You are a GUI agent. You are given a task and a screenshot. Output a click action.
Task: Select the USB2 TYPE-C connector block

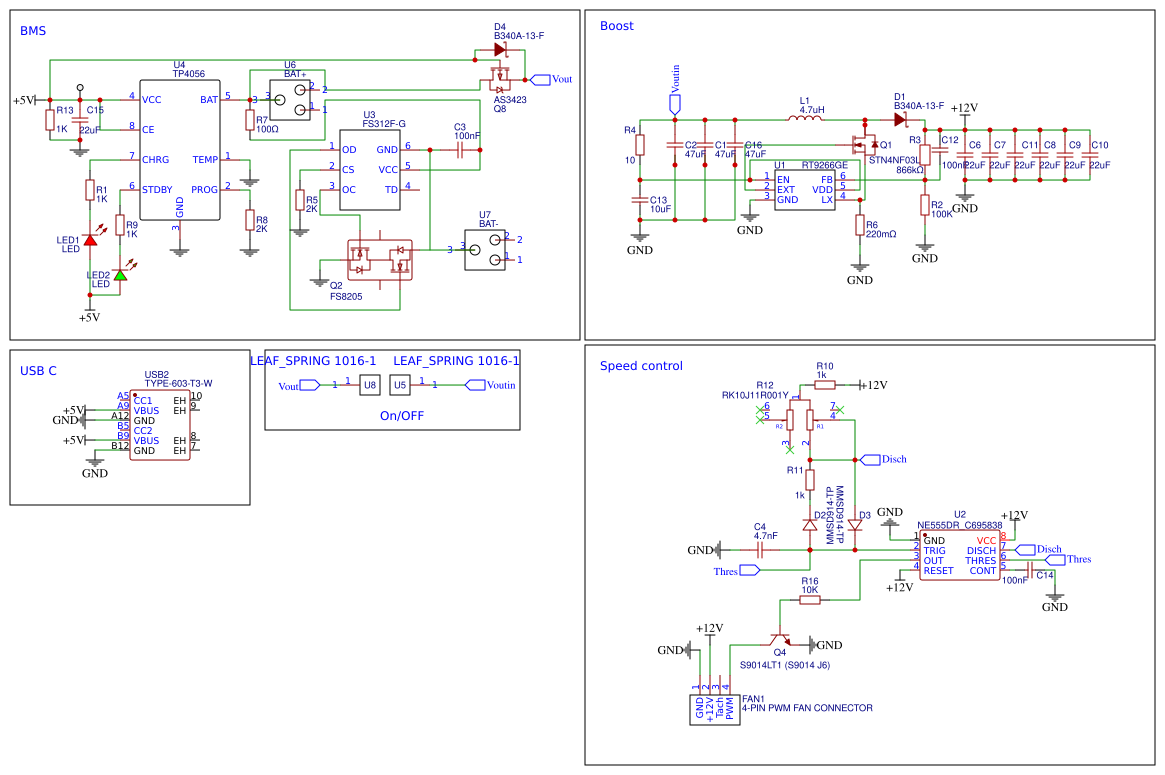(x=159, y=425)
